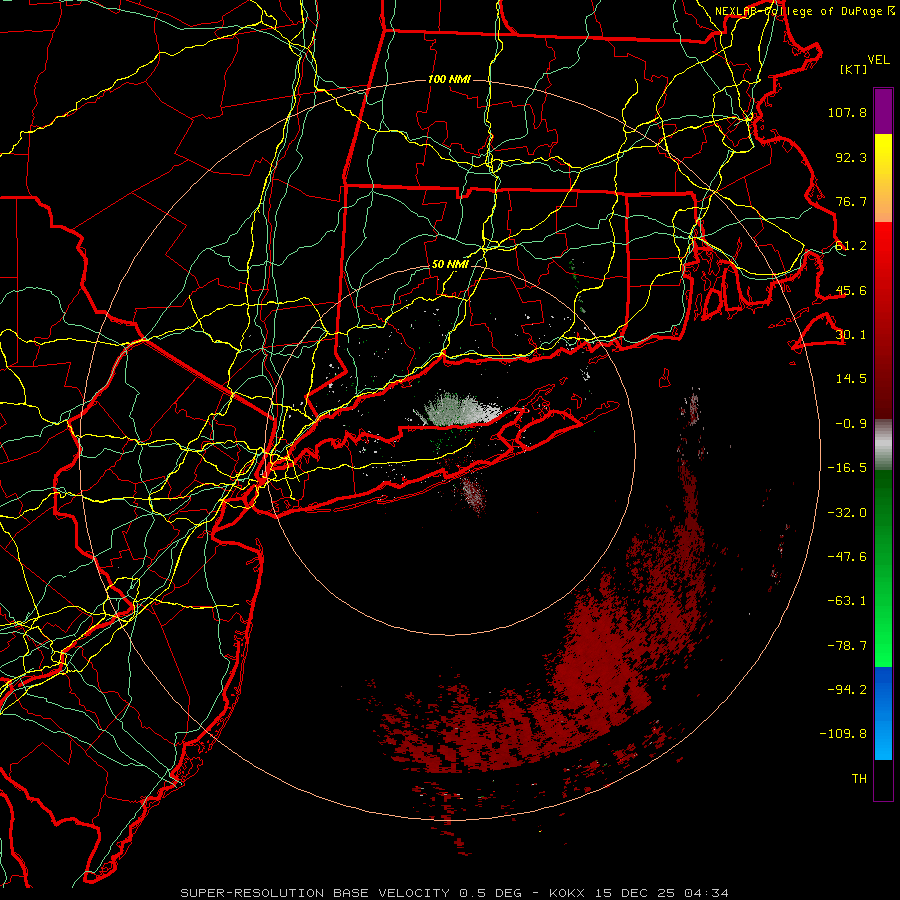Click the 30.1 velocity scale value
The width and height of the screenshot is (900, 900).
point(851,335)
